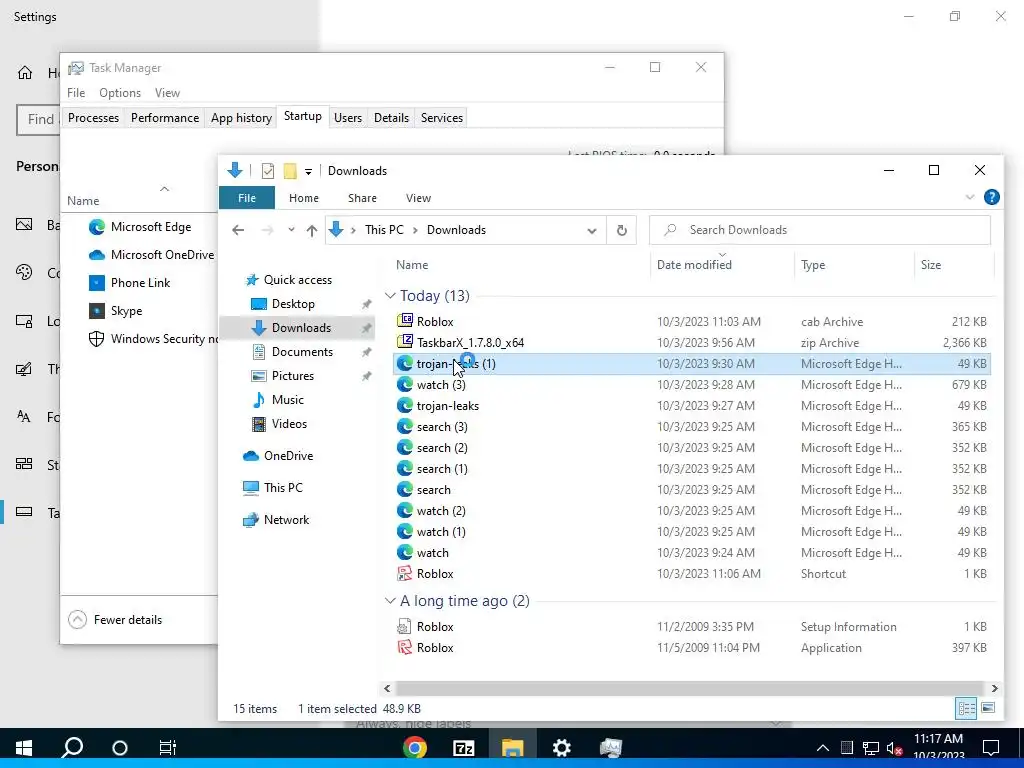
Task: Go back using the Explorer back arrow
Action: tap(238, 230)
